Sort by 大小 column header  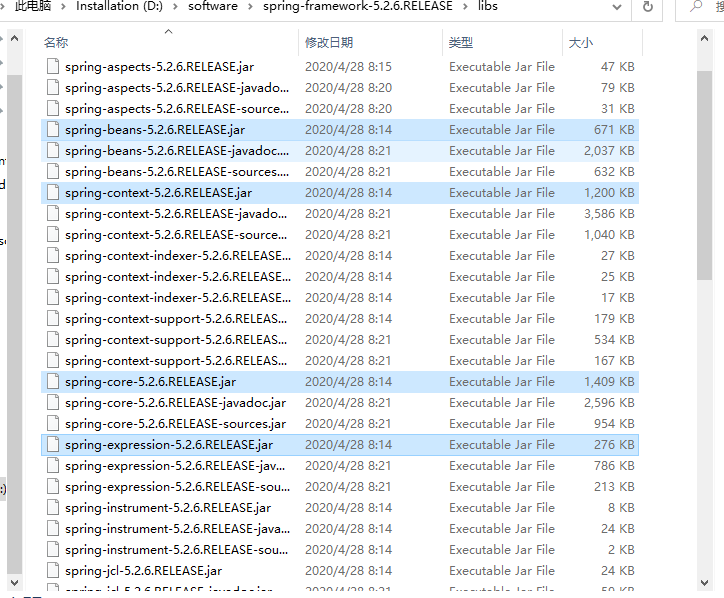(x=603, y=42)
